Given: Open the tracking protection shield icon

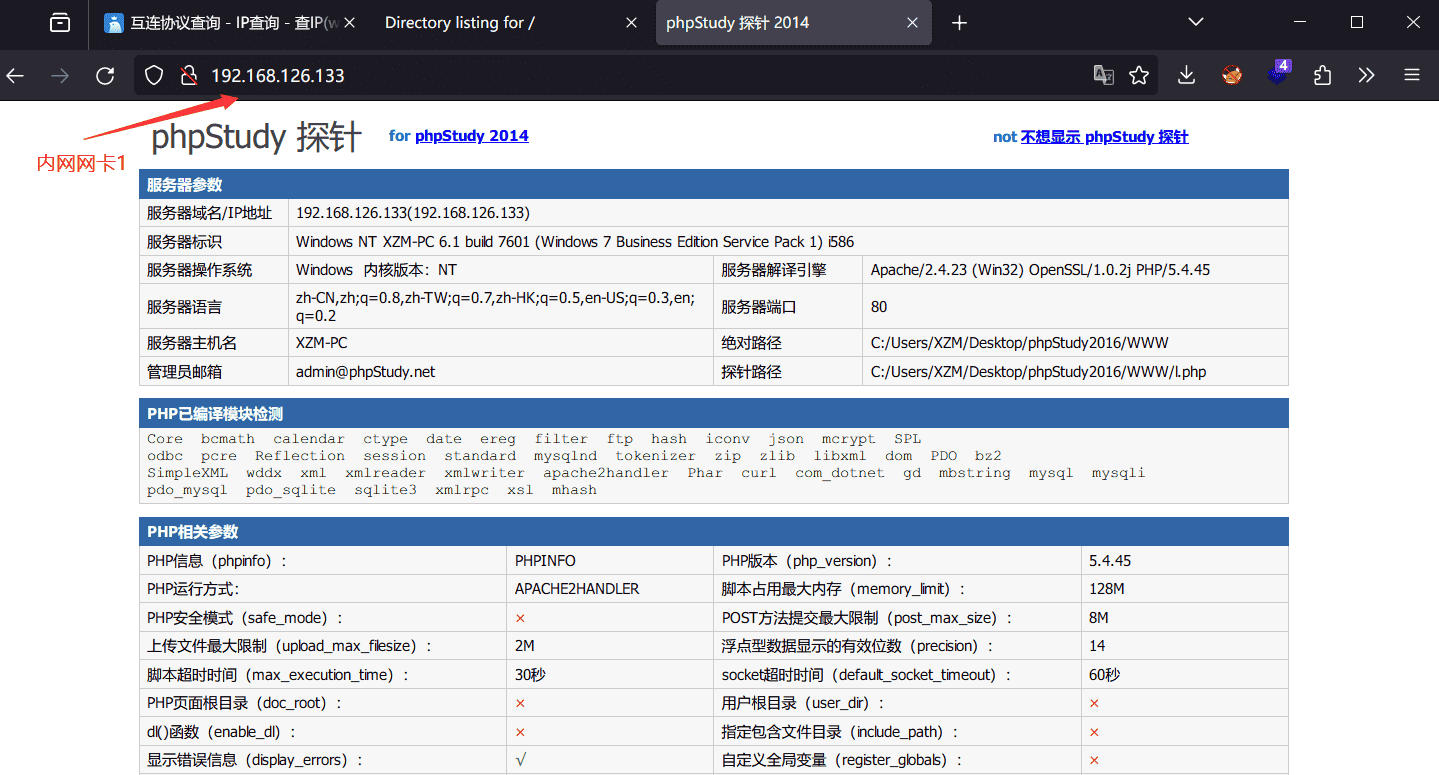Looking at the screenshot, I should 154,75.
